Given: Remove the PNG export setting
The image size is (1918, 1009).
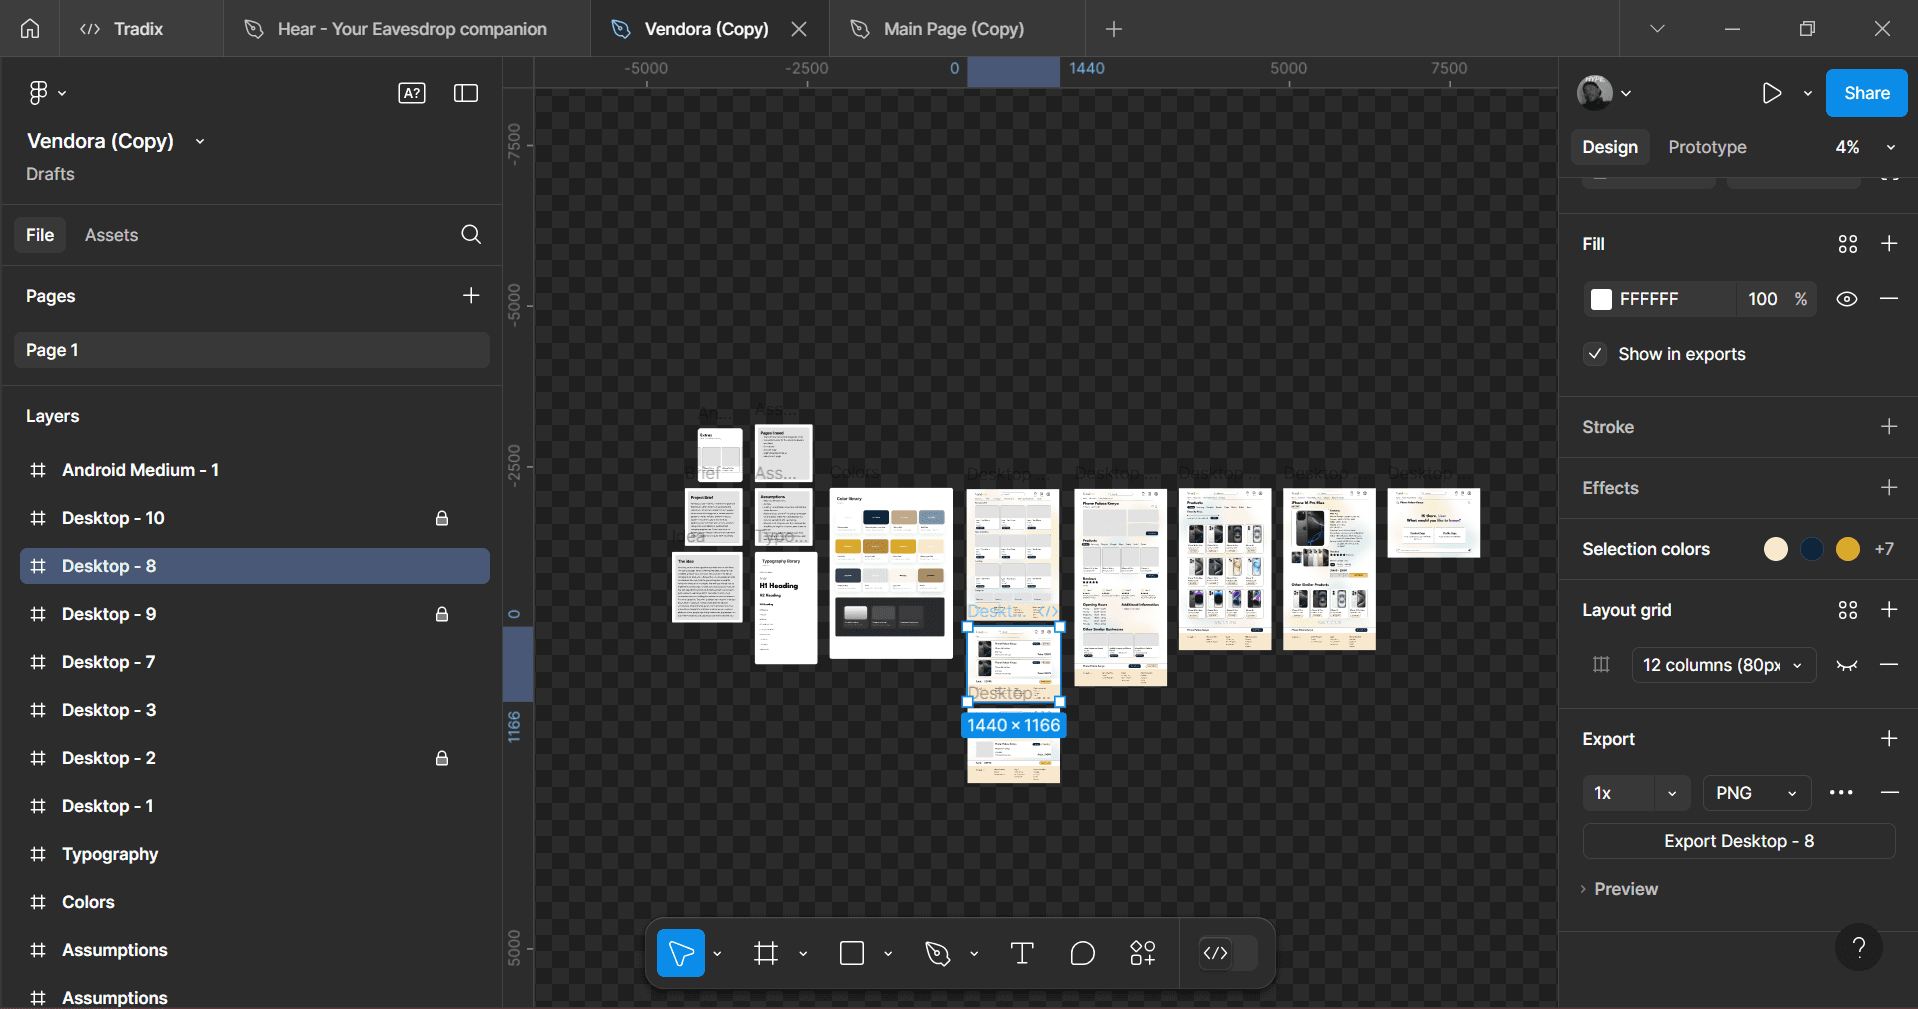Looking at the screenshot, I should [x=1889, y=793].
